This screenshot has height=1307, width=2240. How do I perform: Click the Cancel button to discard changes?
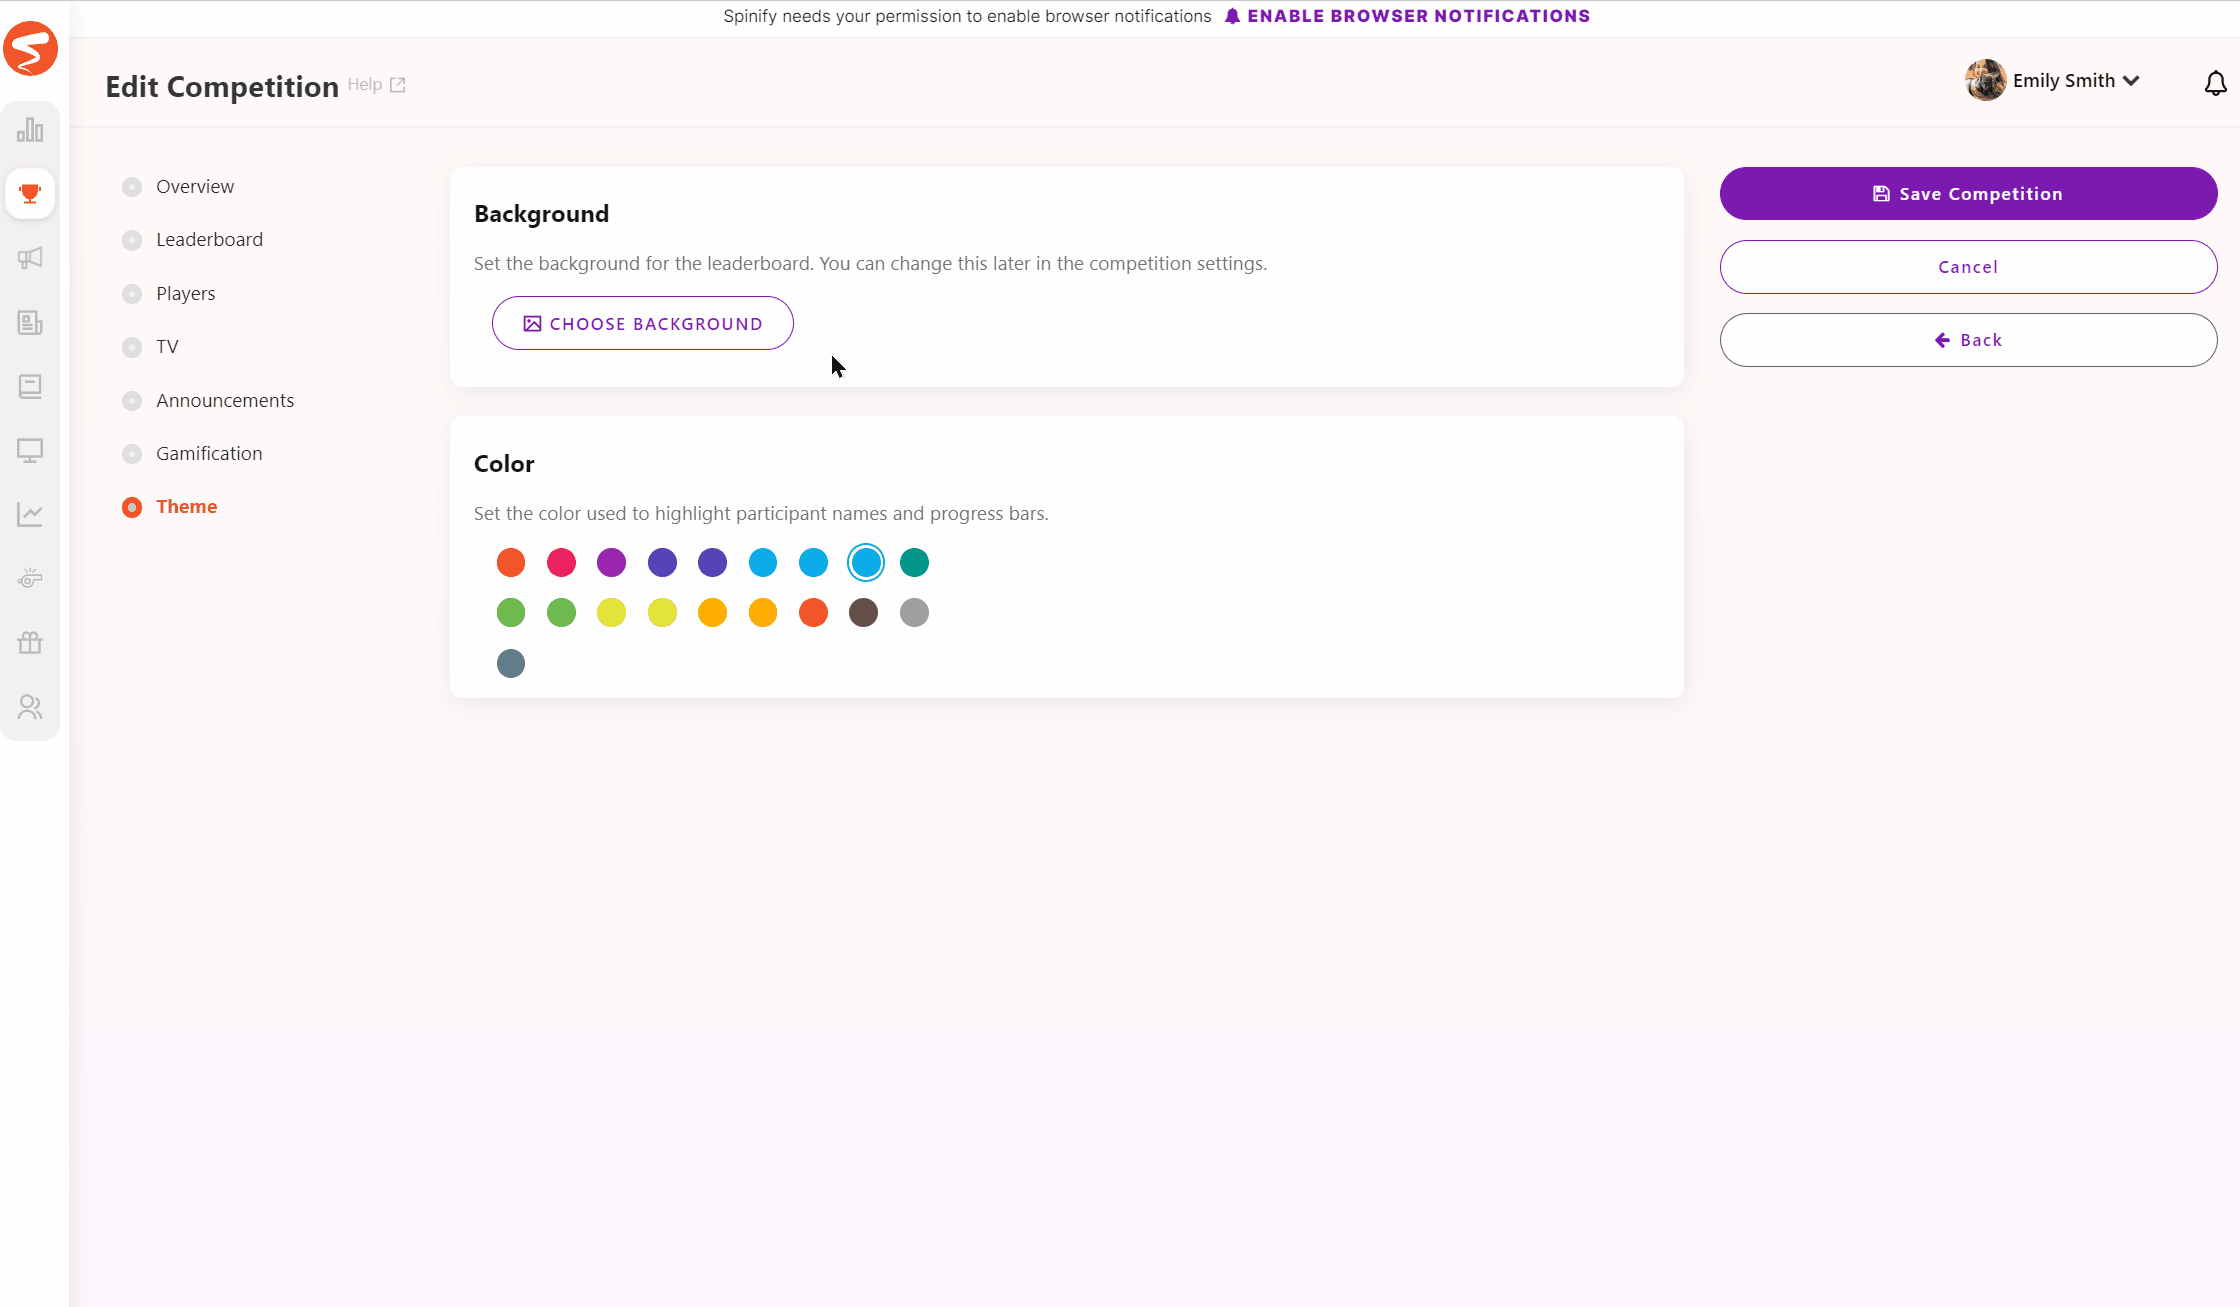point(1968,266)
